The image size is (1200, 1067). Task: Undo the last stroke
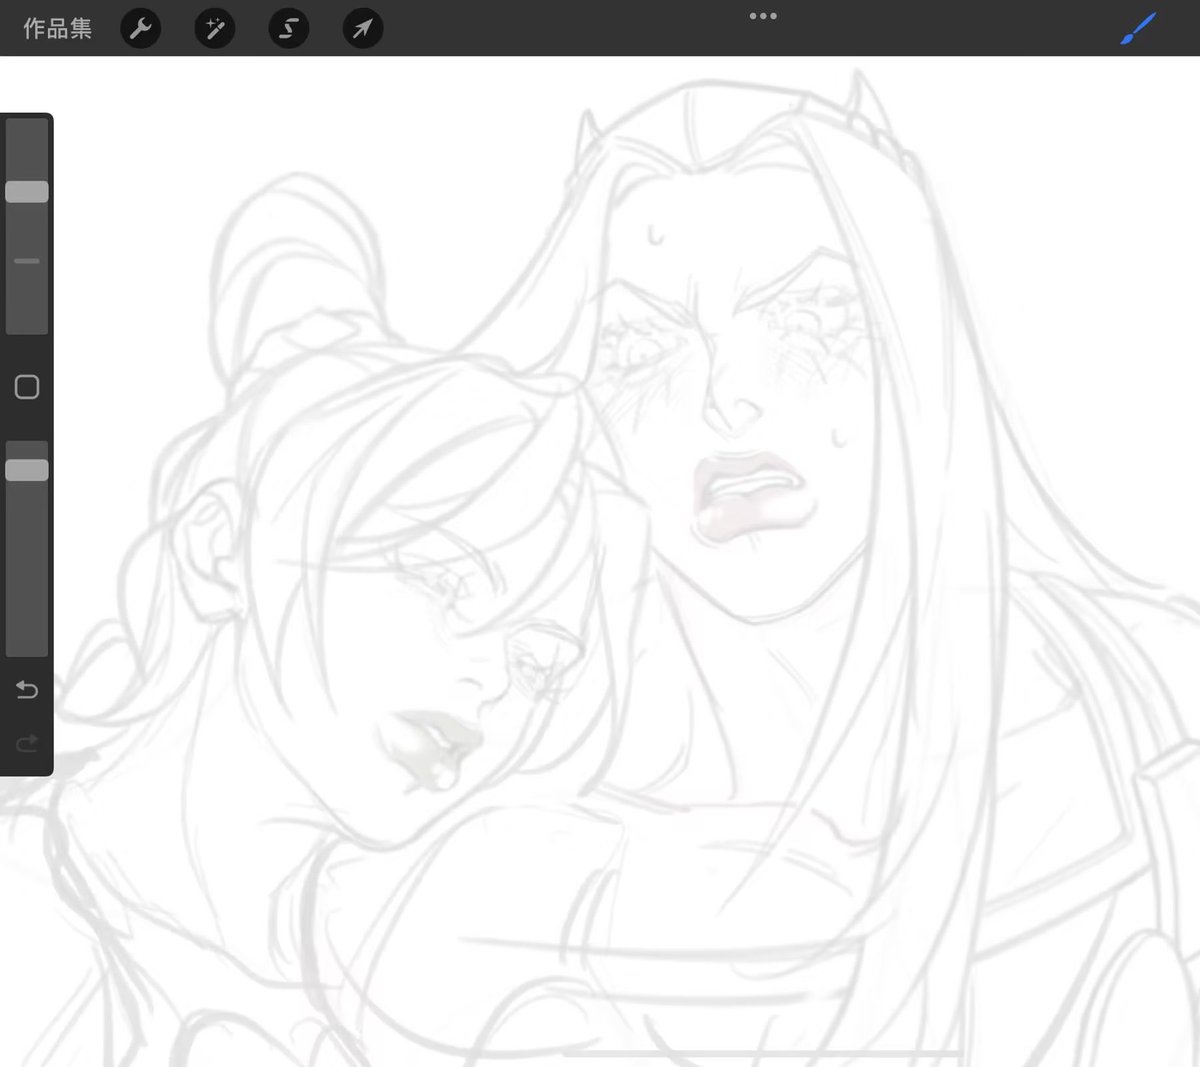pos(27,690)
